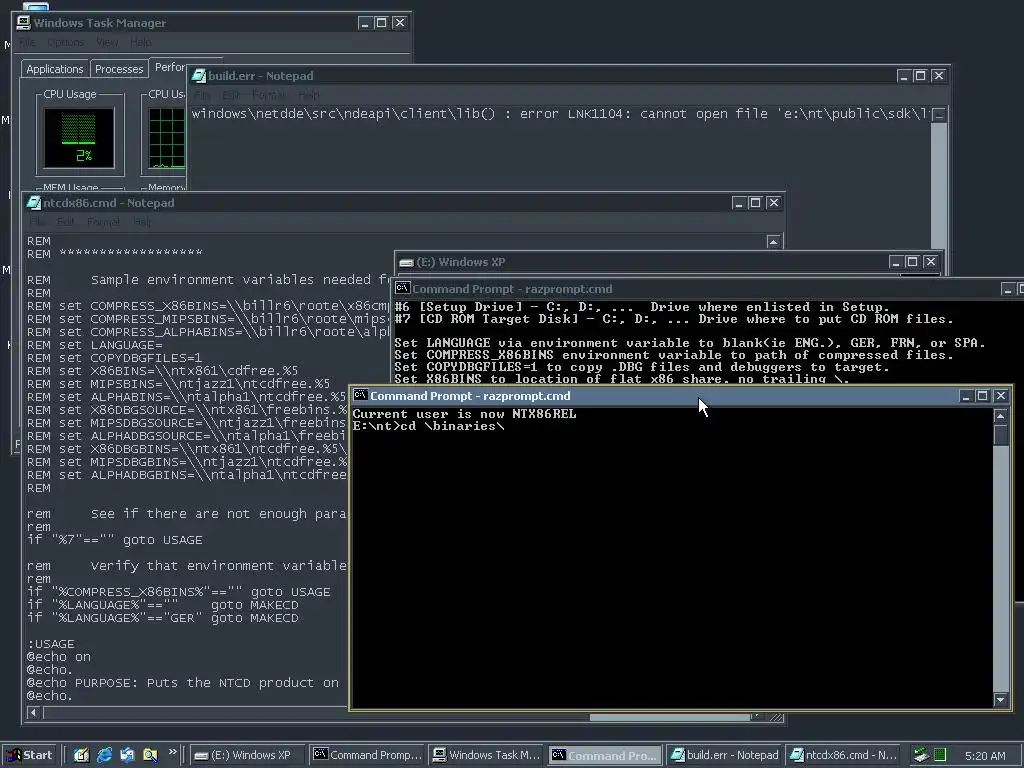This screenshot has height=768, width=1024.
Task: Click the CPU Usage 2% gauge
Action: (79, 138)
